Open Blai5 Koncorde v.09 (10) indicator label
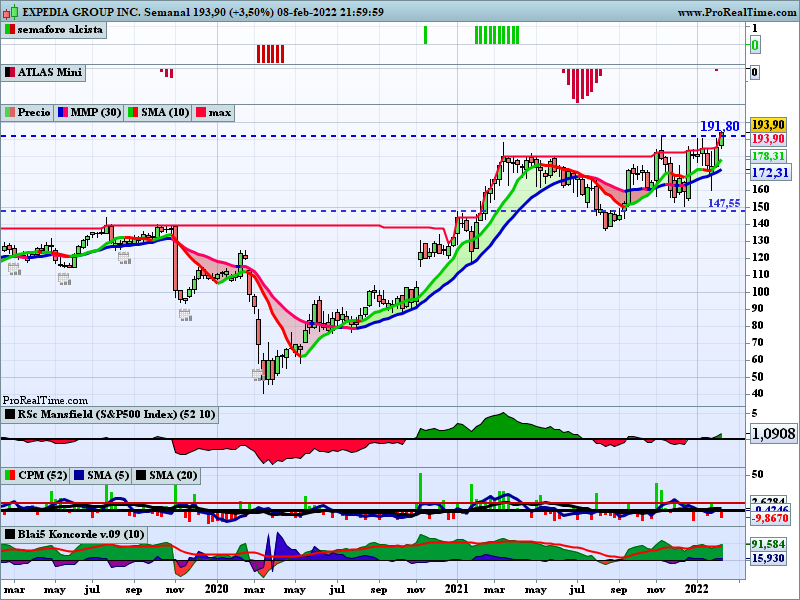 point(75,535)
